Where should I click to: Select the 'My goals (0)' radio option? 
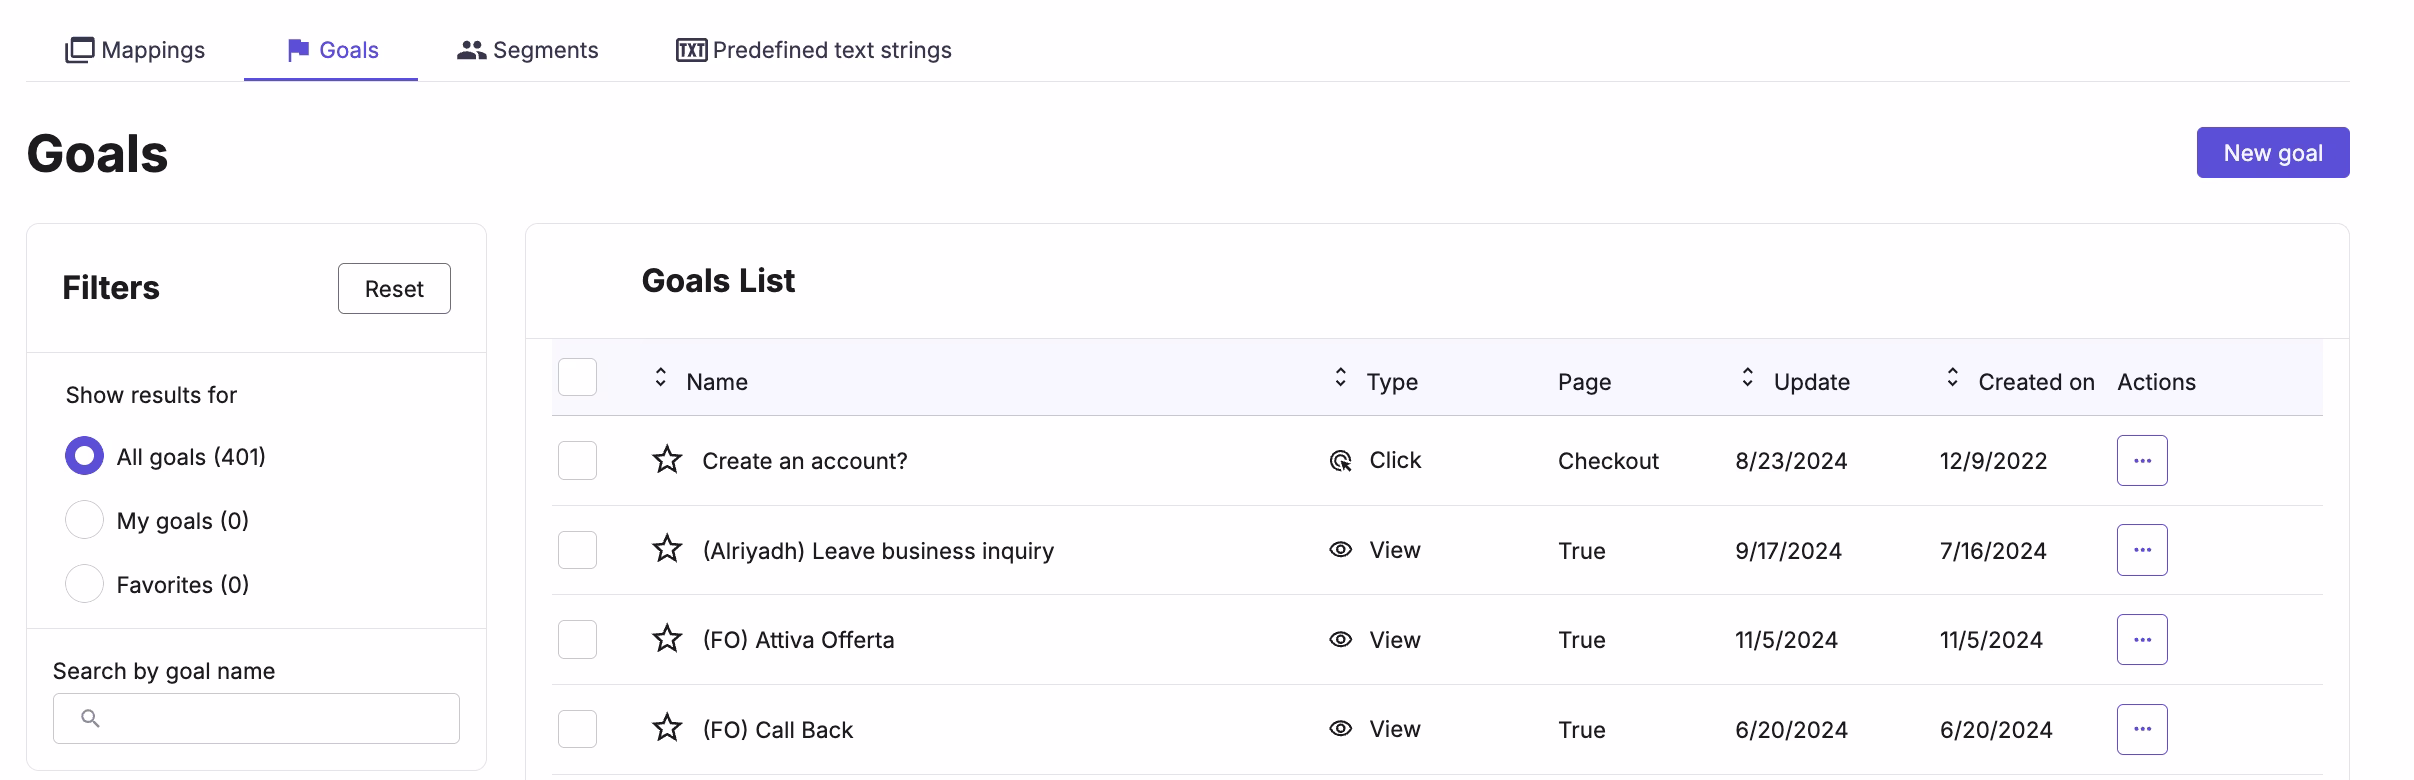(x=85, y=520)
